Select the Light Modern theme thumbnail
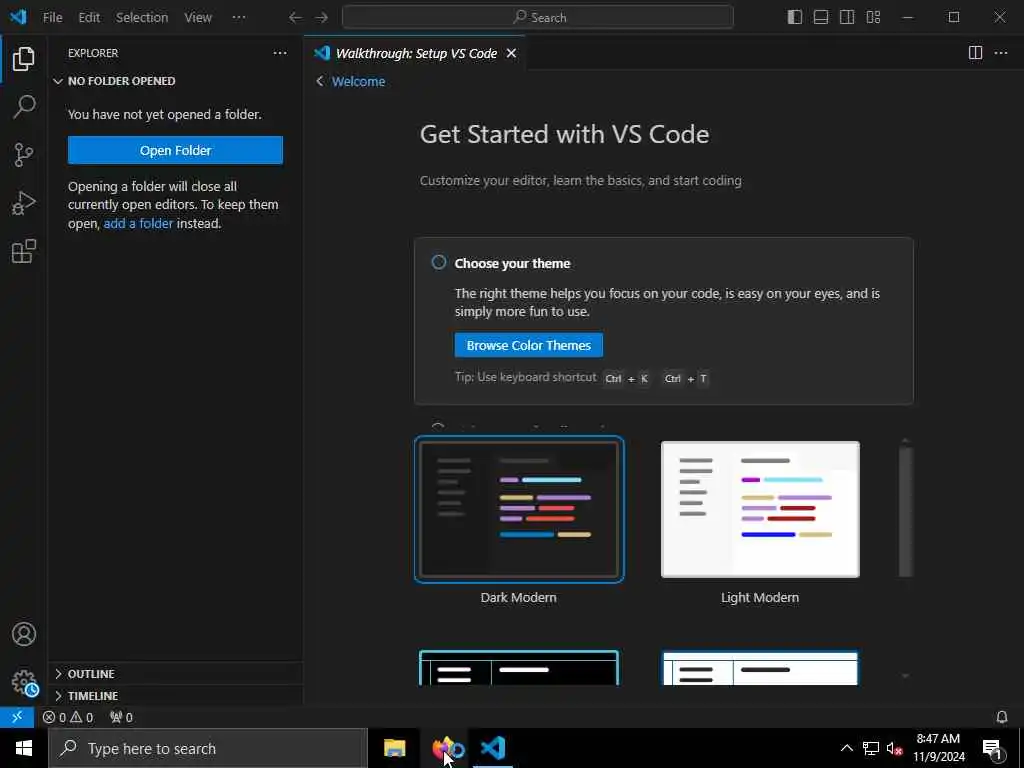Image resolution: width=1024 pixels, height=768 pixels. pos(760,509)
